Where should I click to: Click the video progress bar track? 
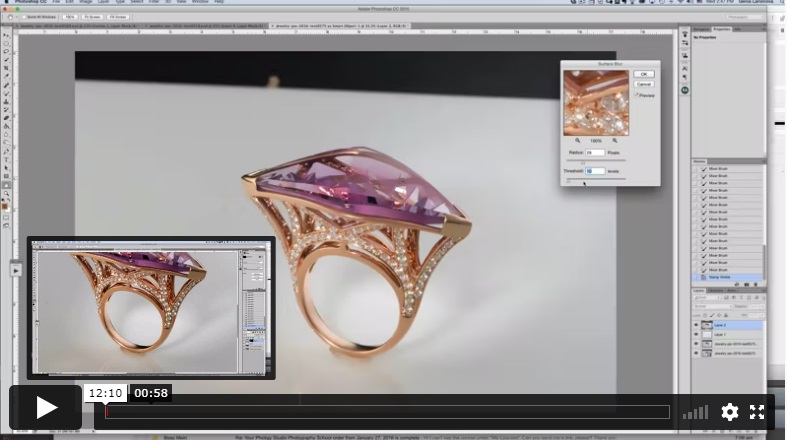click(387, 412)
